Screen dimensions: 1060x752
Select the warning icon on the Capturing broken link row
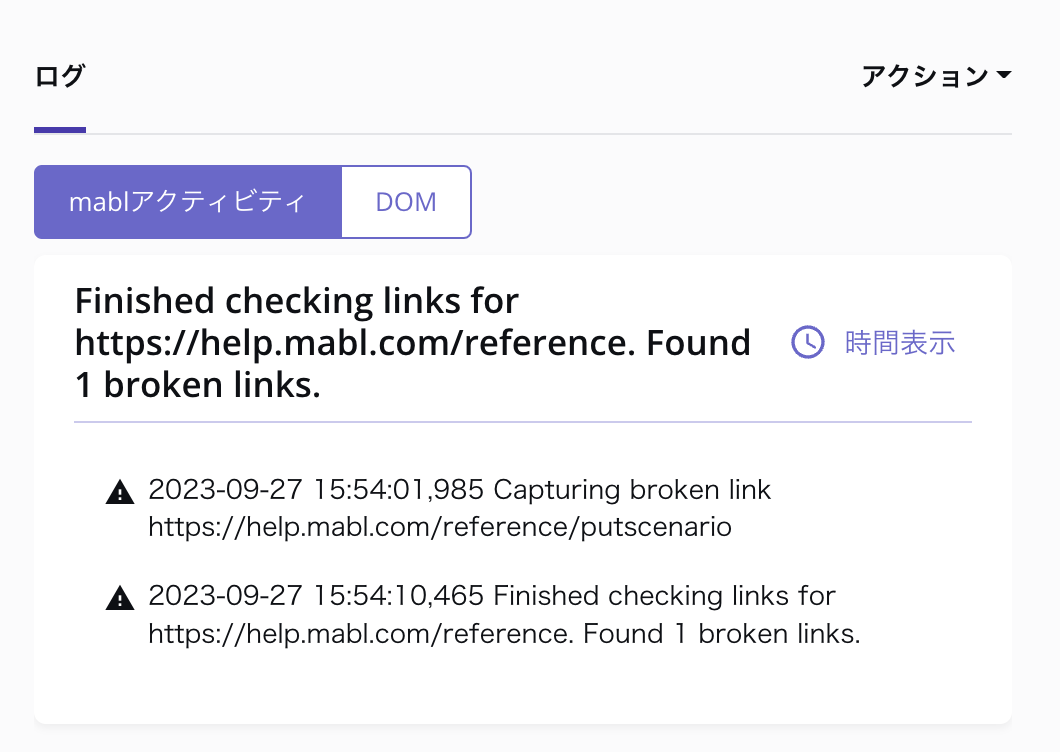[120, 490]
